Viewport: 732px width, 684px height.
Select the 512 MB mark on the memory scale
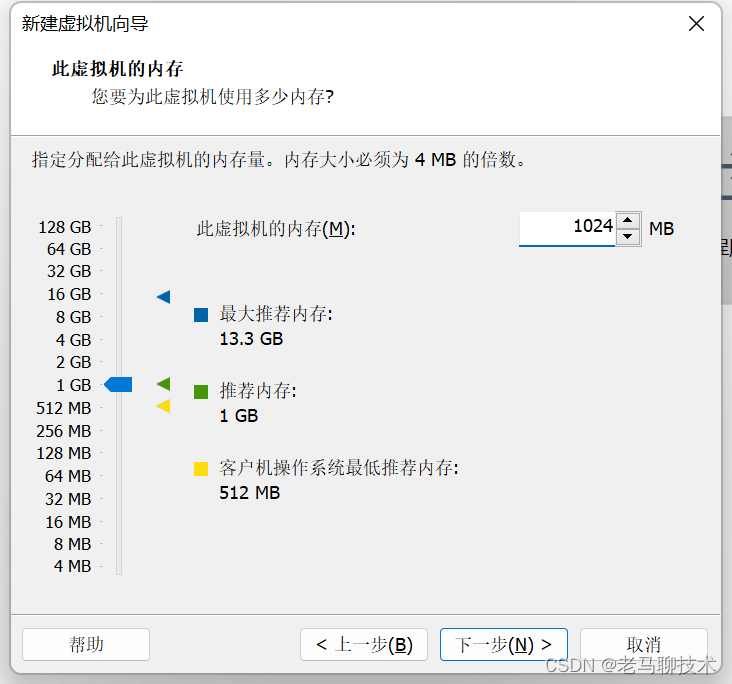click(x=63, y=408)
